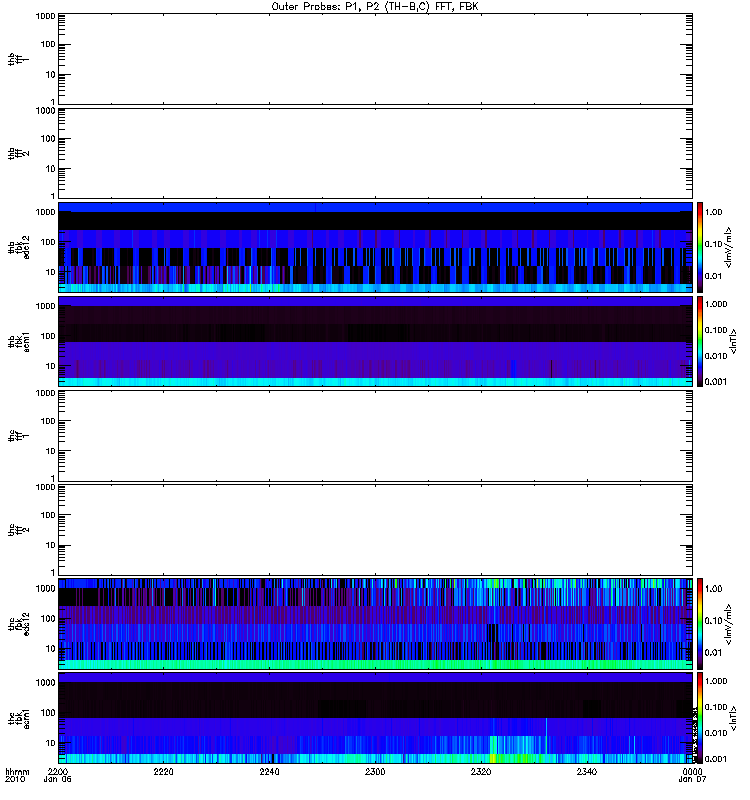Click the '1.00' value on thb edc12 colorbar
Viewport: 750px width, 800px height.
click(x=713, y=212)
